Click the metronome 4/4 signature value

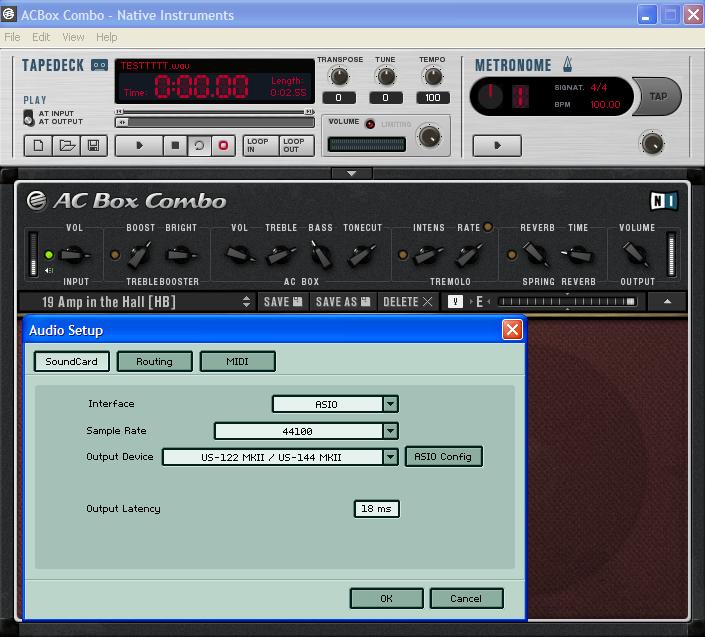598,87
